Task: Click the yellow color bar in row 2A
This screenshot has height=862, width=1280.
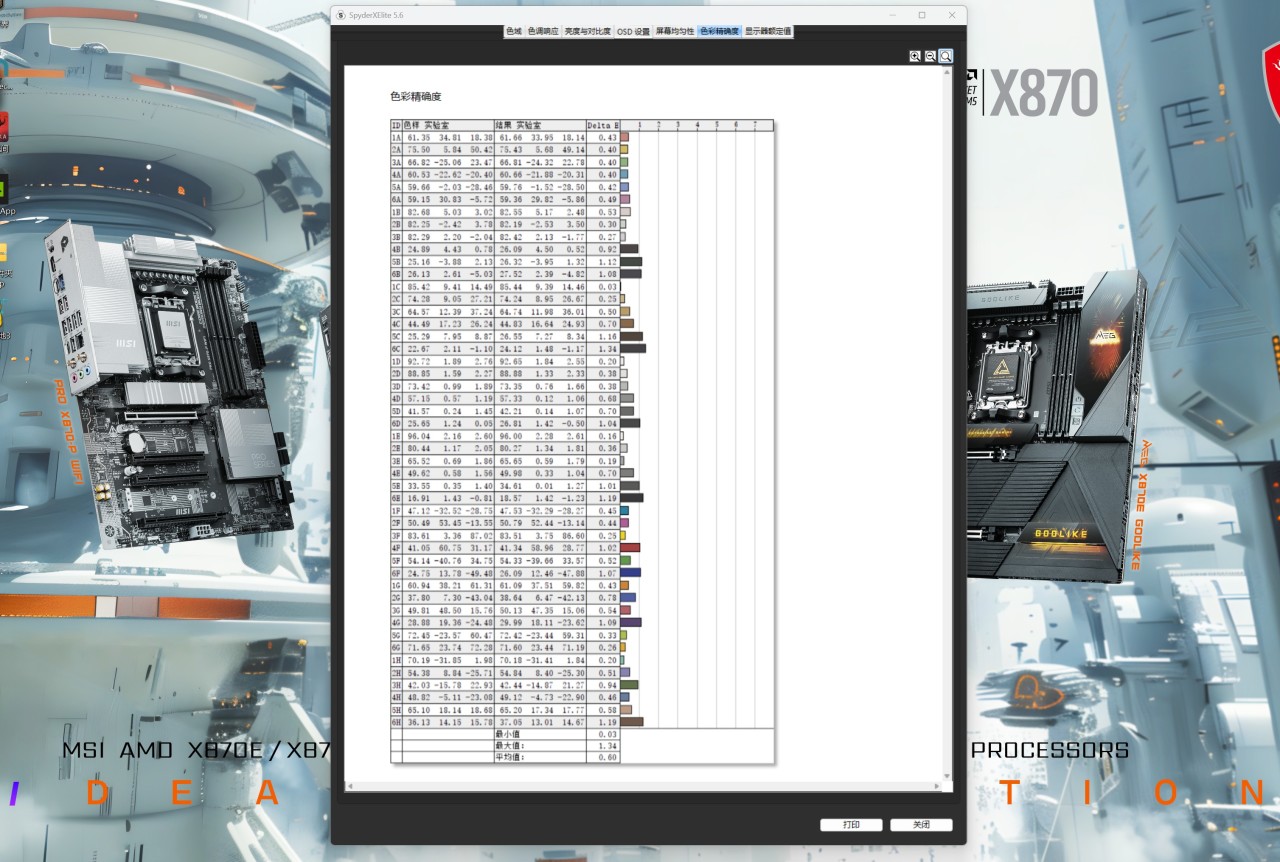Action: (x=624, y=149)
